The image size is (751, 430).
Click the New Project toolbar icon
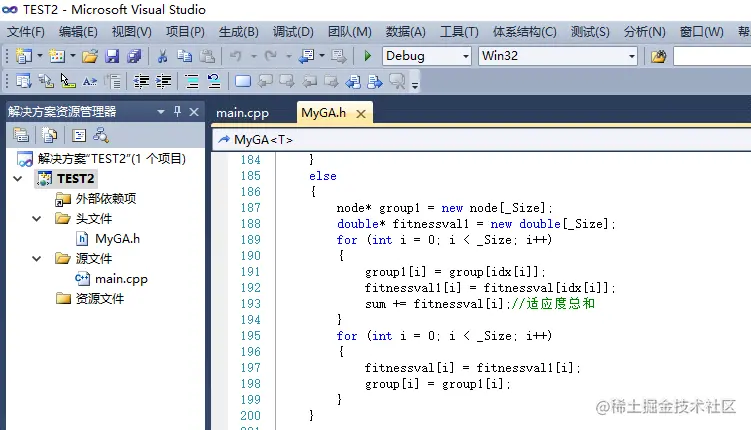23,57
